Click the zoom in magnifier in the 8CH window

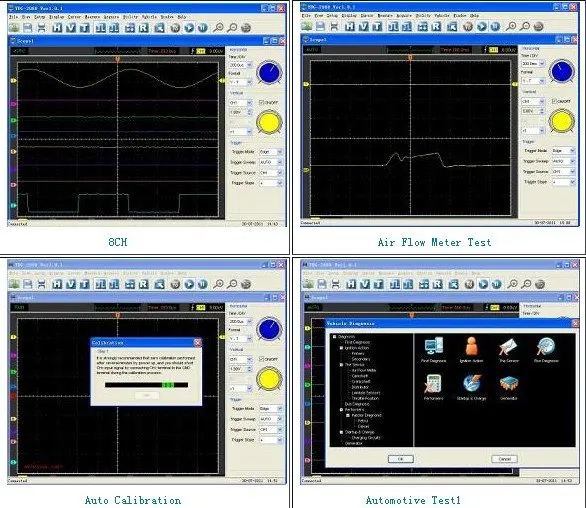coord(218,28)
